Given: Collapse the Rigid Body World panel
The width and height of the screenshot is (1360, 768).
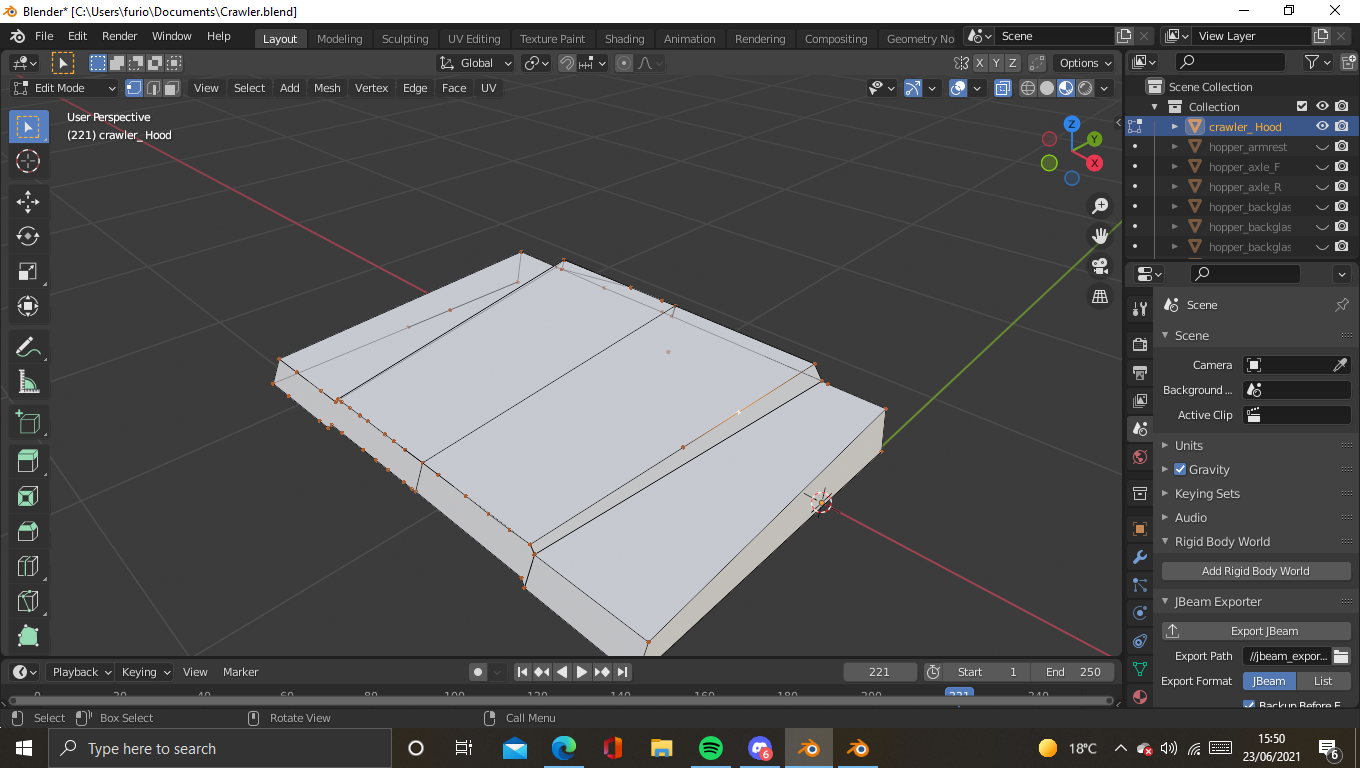Looking at the screenshot, I should coord(1222,541).
